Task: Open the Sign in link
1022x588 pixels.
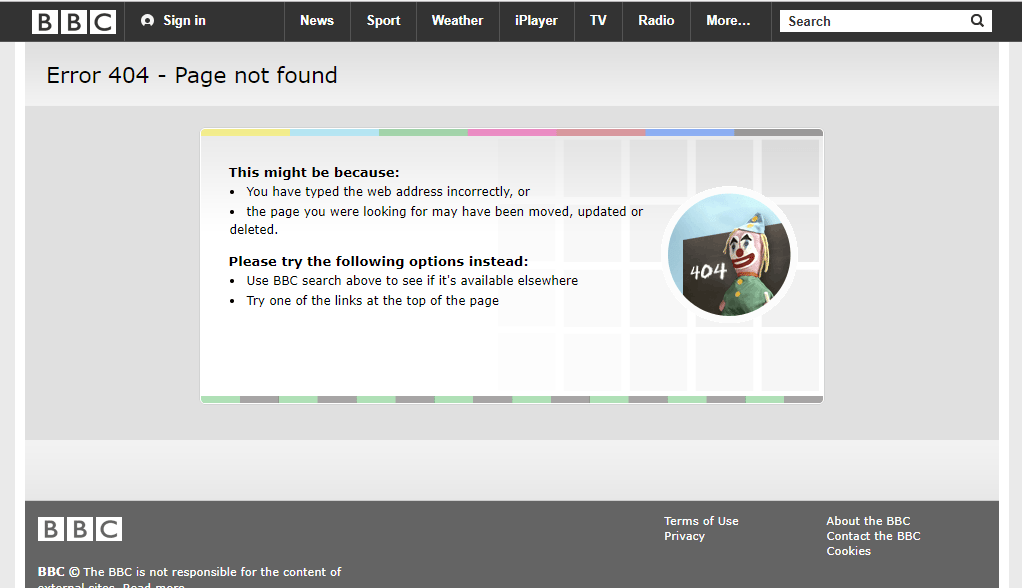Action: click(x=184, y=21)
